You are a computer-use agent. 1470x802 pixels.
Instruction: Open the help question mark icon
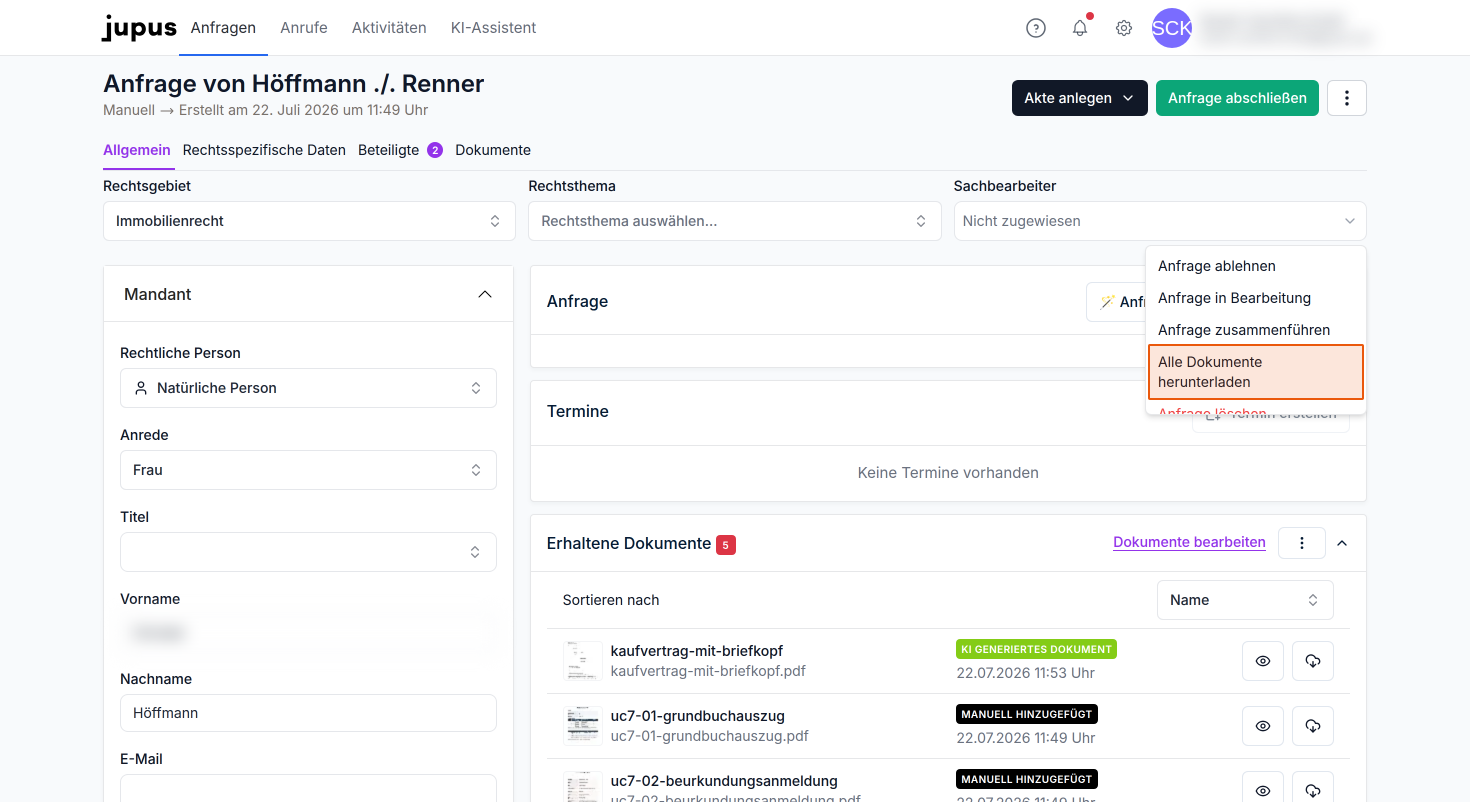point(1036,28)
